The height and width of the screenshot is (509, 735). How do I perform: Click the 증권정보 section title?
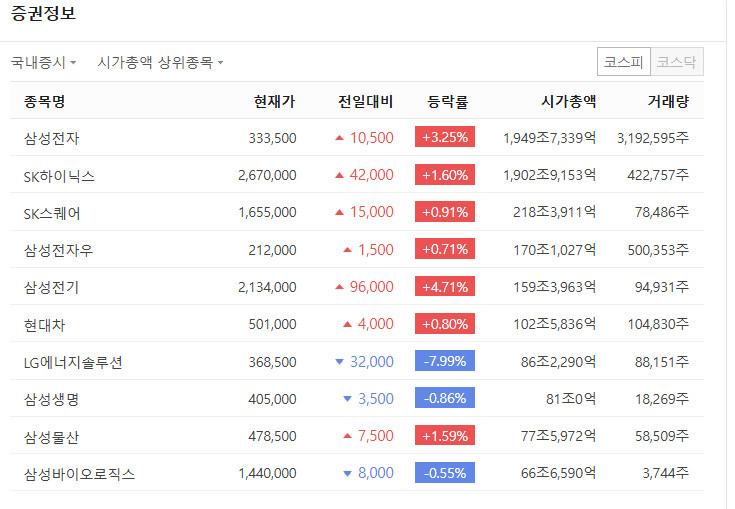pyautogui.click(x=43, y=13)
